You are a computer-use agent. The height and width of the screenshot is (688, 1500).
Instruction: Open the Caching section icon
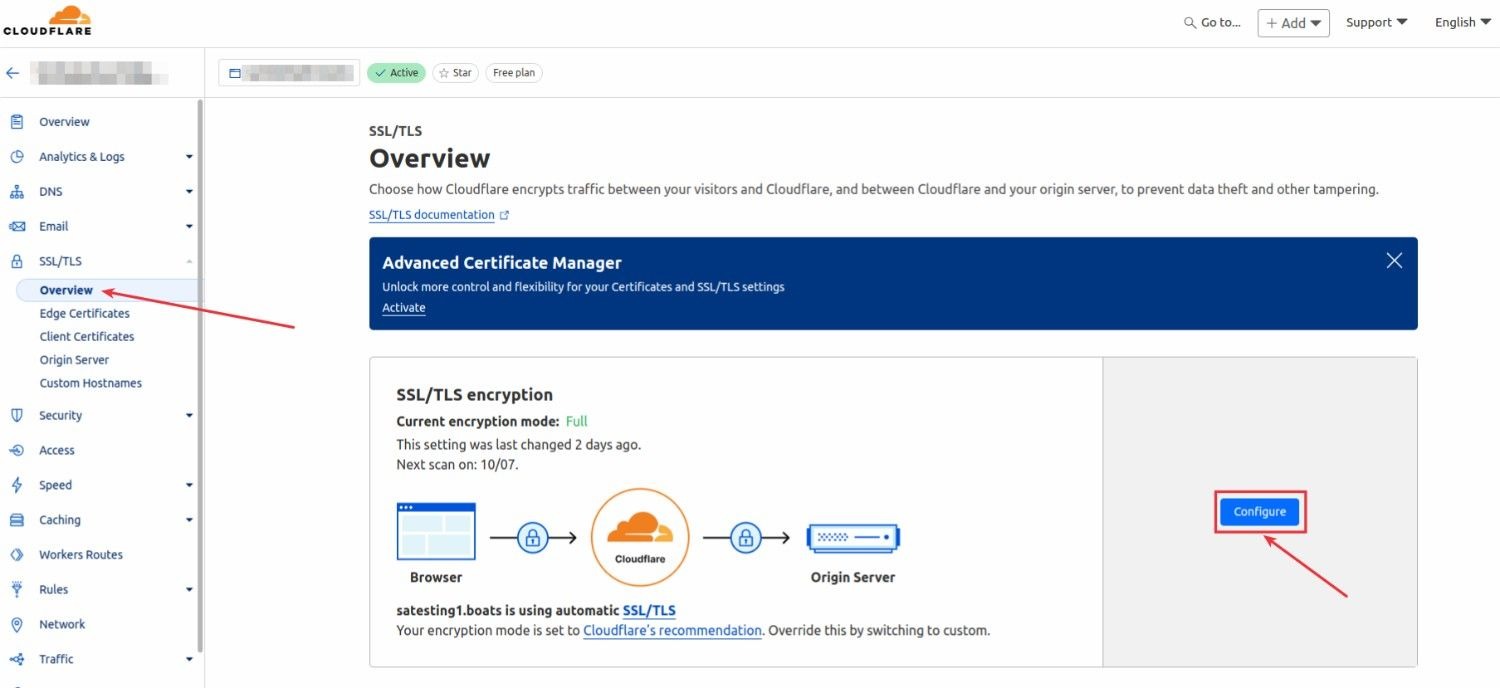click(x=20, y=519)
